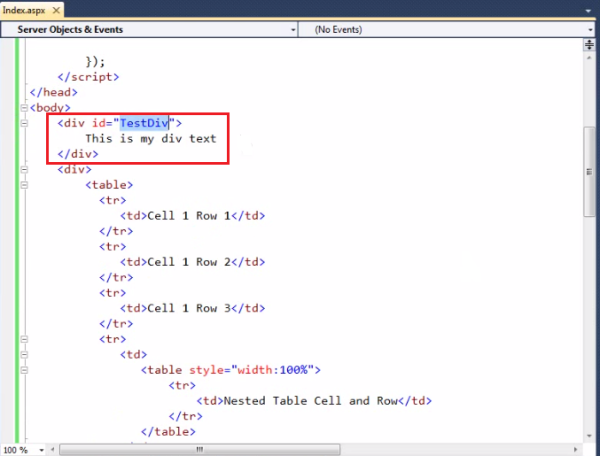Click the closing </head> tag

click(54, 92)
